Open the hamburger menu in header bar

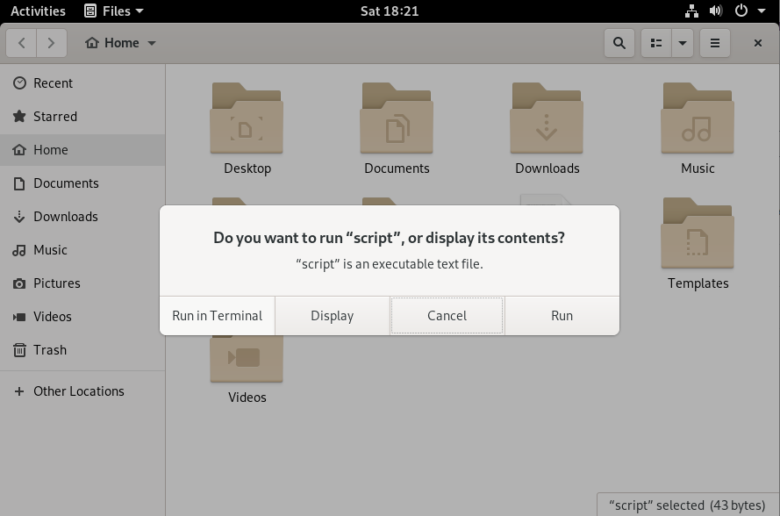point(714,43)
